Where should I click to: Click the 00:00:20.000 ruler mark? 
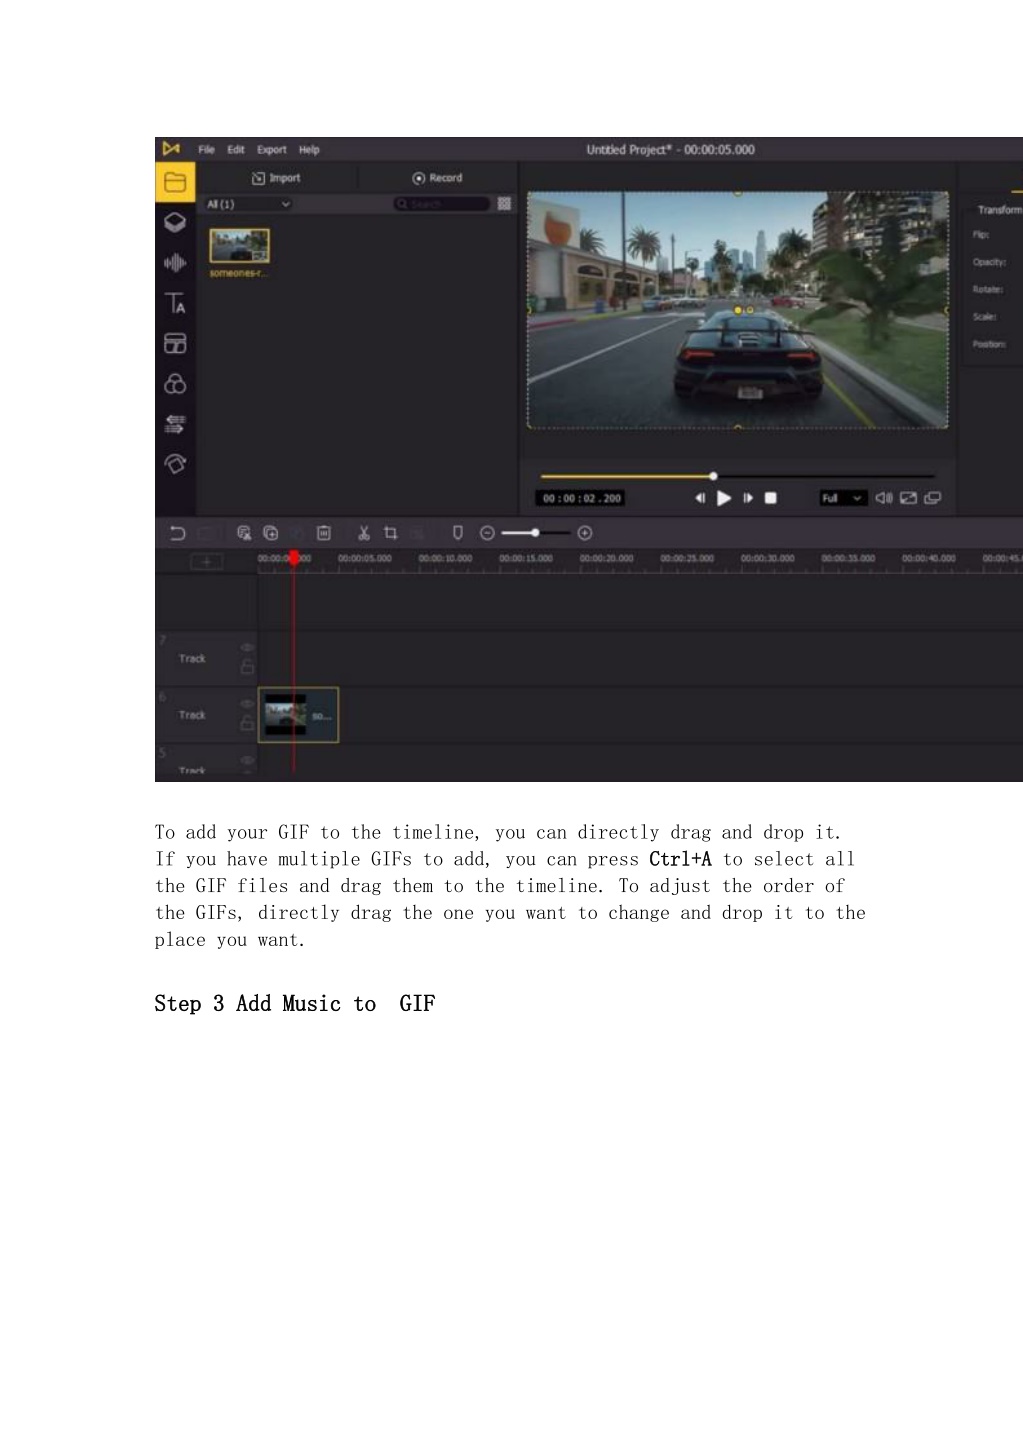click(x=606, y=558)
